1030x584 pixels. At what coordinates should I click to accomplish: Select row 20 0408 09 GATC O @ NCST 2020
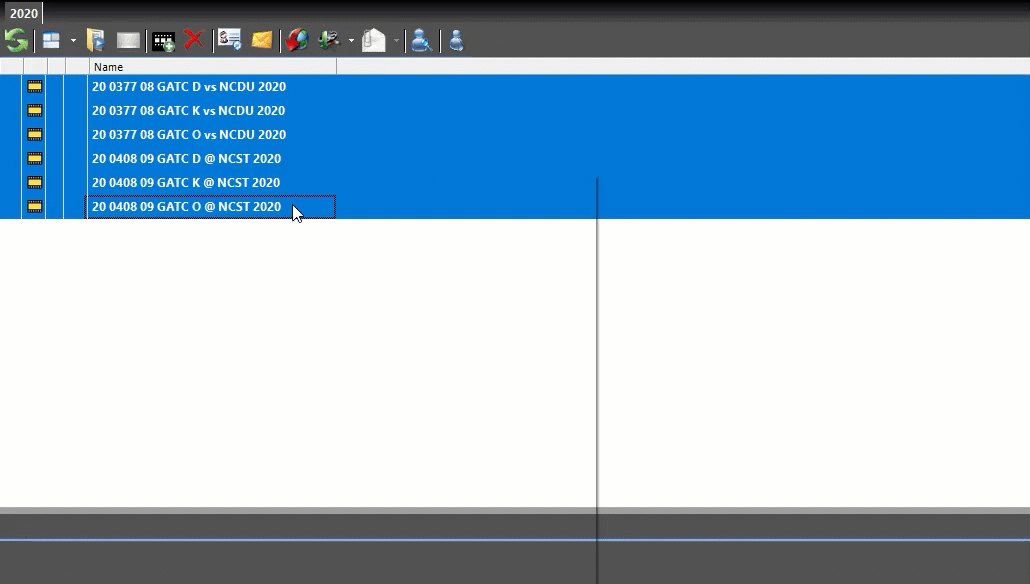(515, 206)
